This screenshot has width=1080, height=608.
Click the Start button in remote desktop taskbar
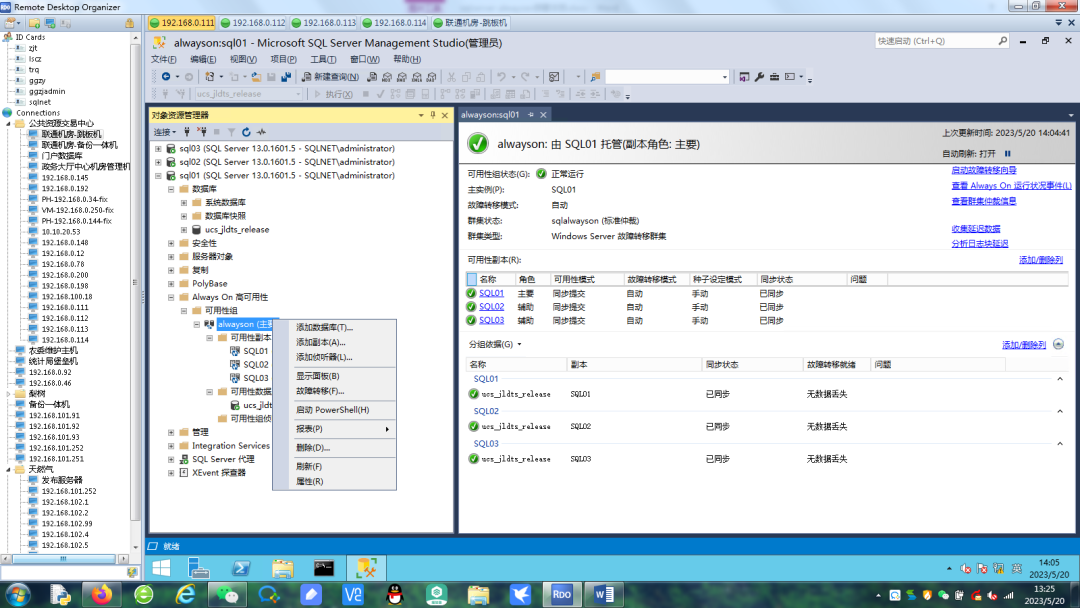point(161,568)
